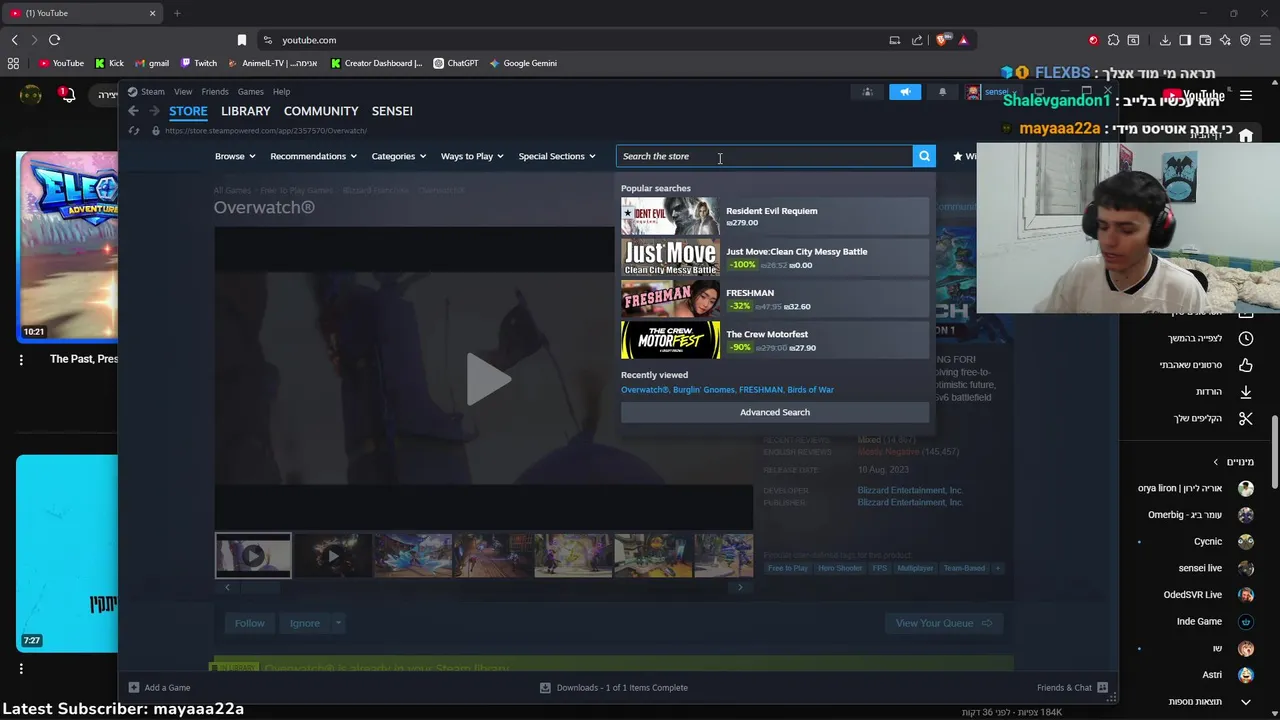Screen dimensions: 1280x720
Task: Open the Brave Wallet icon
Action: (1205, 40)
